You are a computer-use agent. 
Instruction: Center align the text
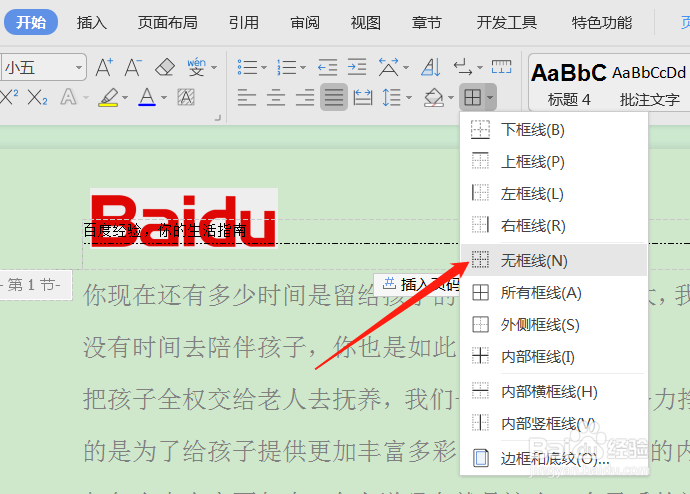coord(276,97)
